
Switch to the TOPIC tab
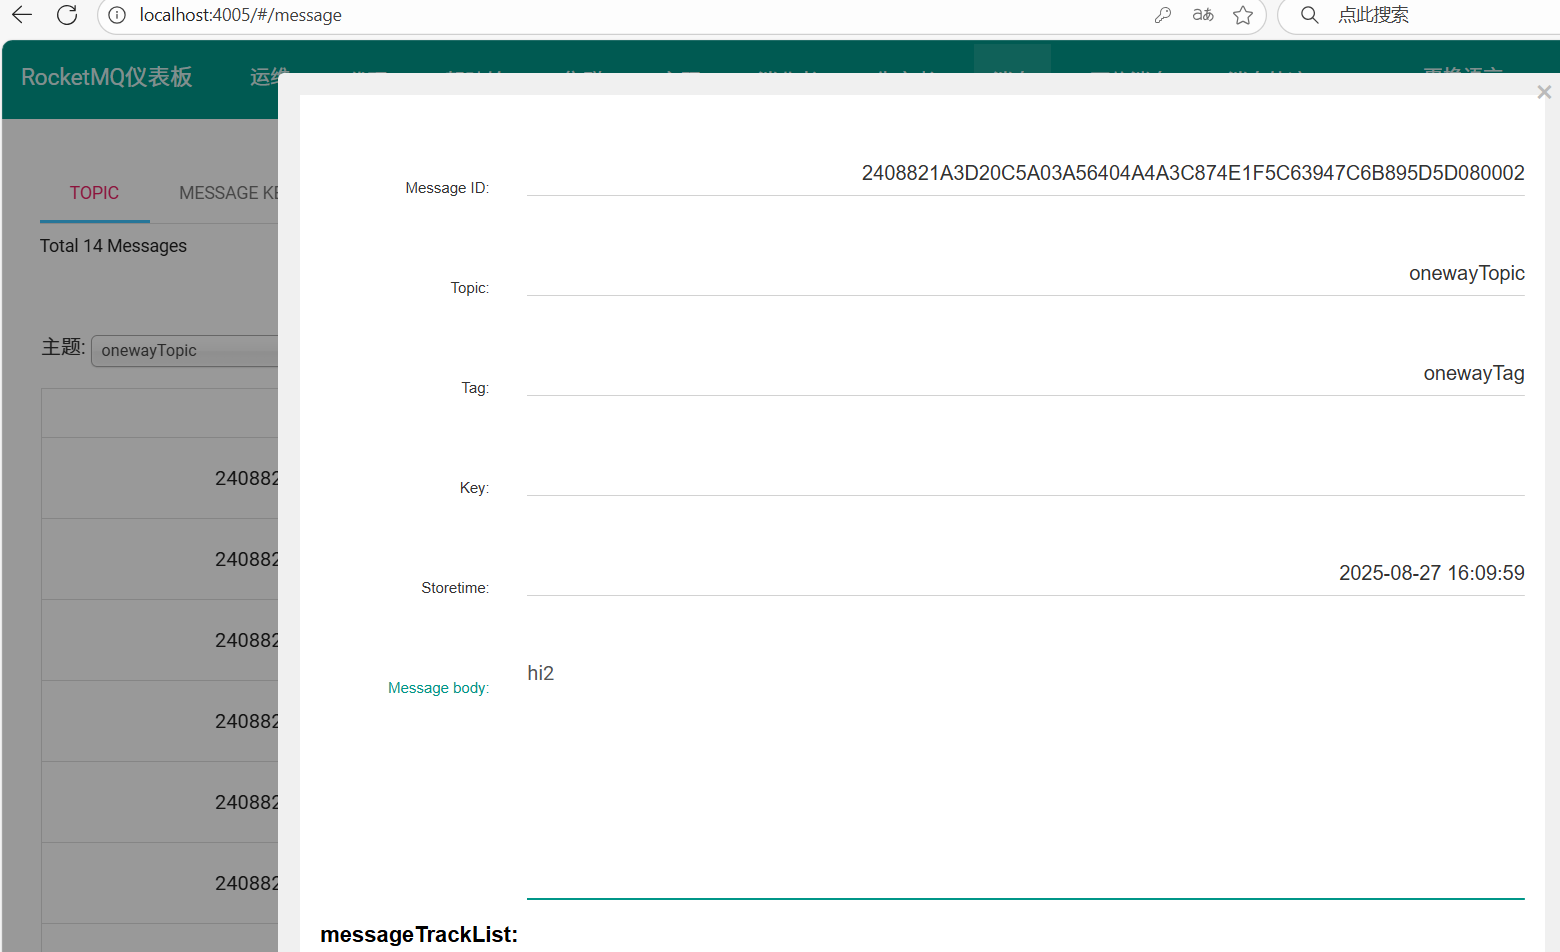tap(94, 193)
